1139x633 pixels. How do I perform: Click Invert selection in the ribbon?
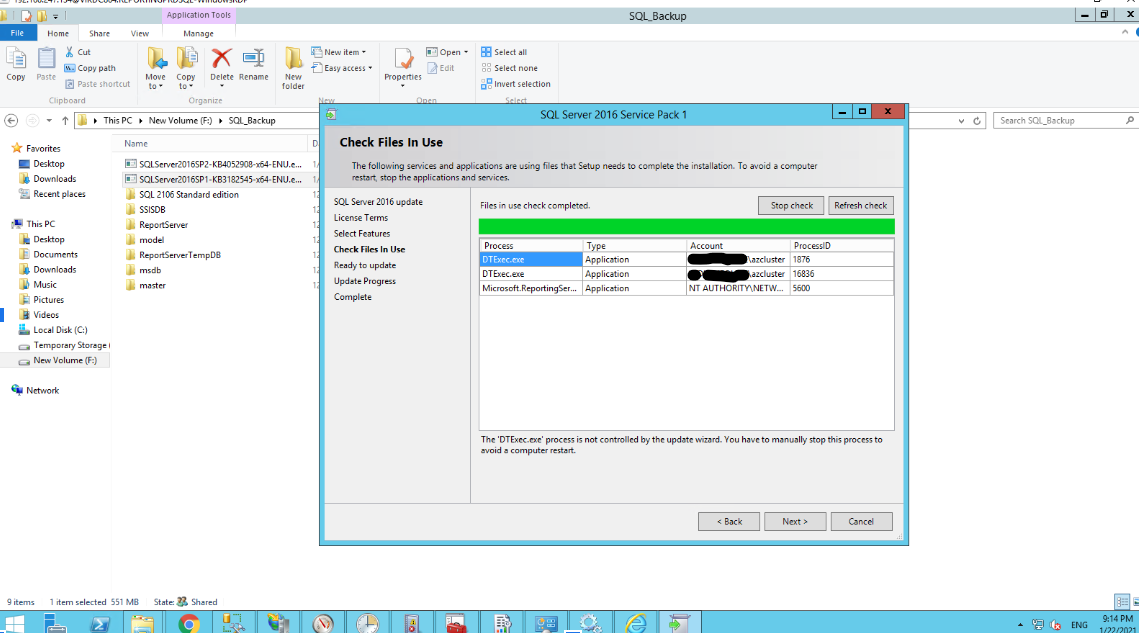click(x=516, y=84)
